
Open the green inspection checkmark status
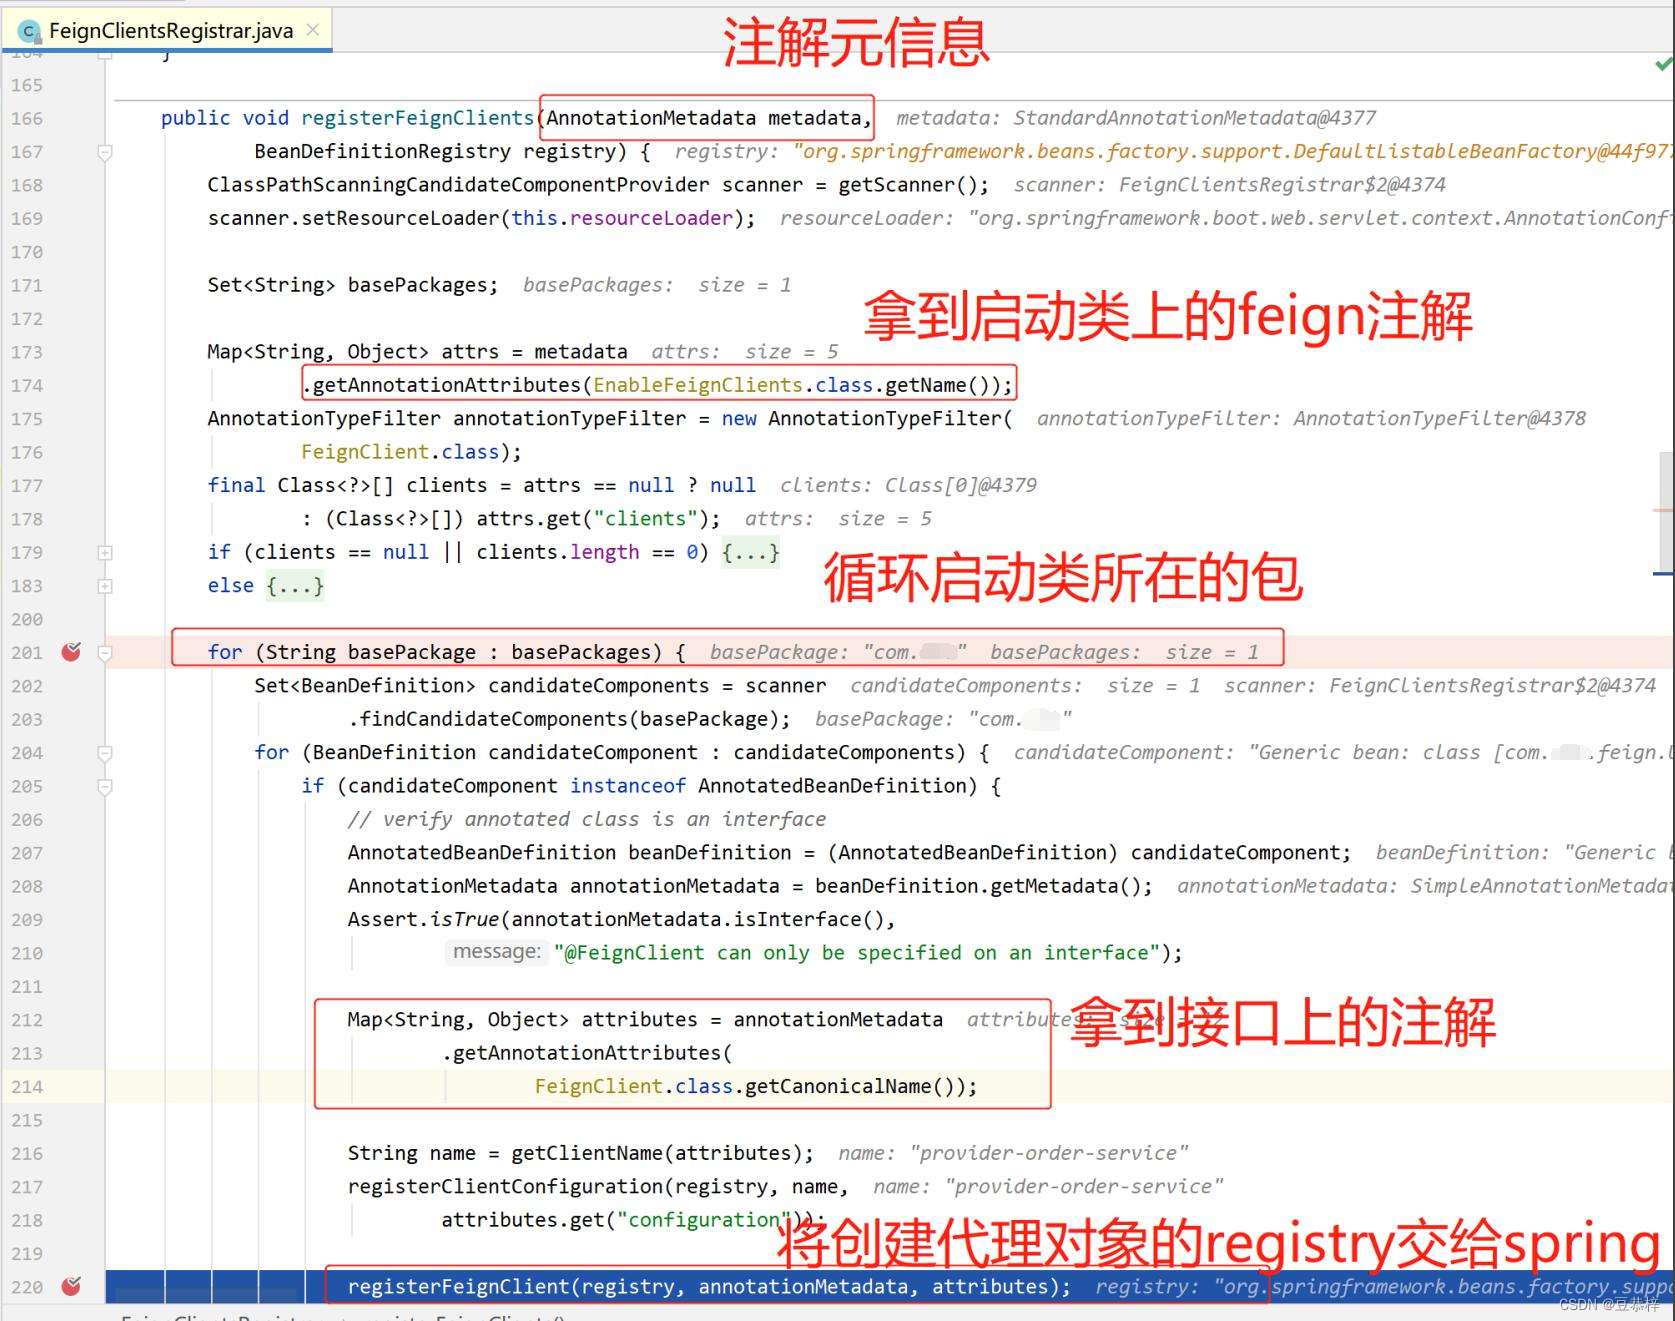1664,64
